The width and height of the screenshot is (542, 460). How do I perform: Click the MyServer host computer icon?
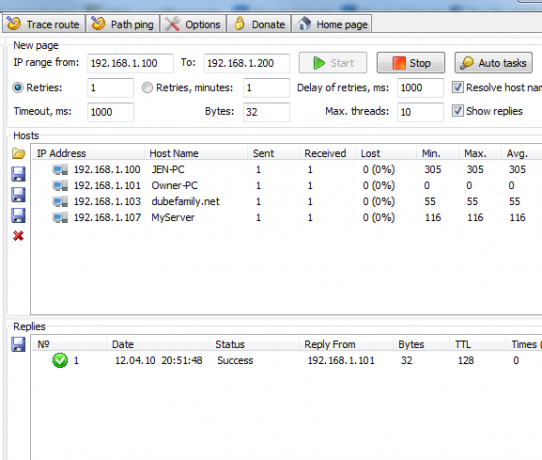(x=60, y=218)
